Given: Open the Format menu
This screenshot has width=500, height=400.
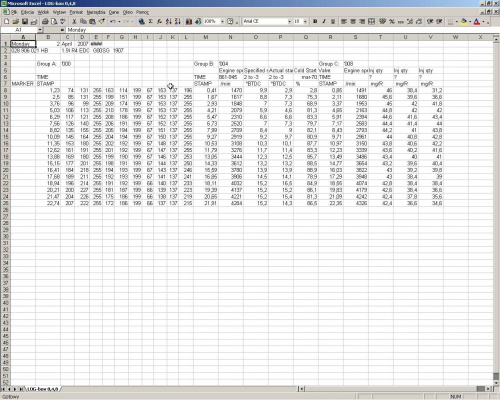Looking at the screenshot, I should [x=76, y=12].
